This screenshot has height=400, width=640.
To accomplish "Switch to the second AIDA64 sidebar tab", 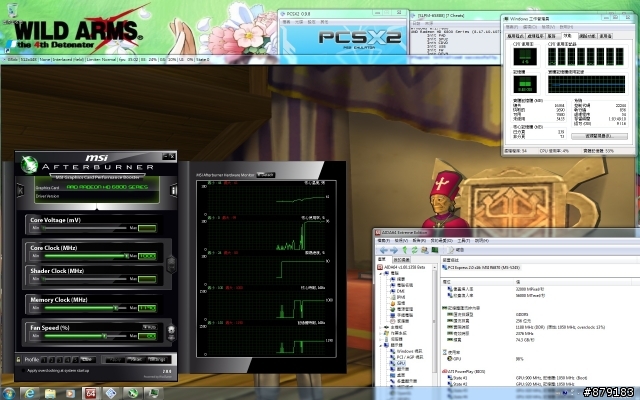I will coord(401,260).
